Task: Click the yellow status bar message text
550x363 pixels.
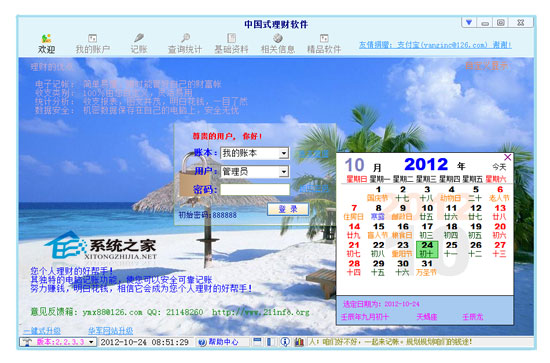Action: coord(390,342)
